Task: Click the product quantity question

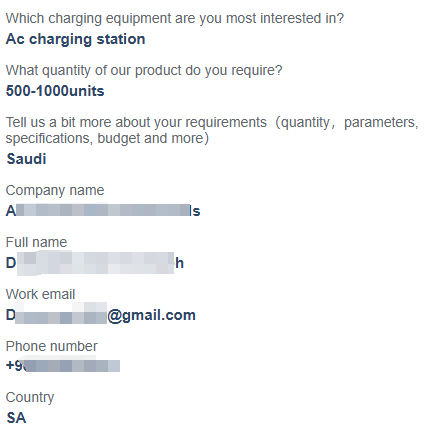Action: [x=144, y=71]
